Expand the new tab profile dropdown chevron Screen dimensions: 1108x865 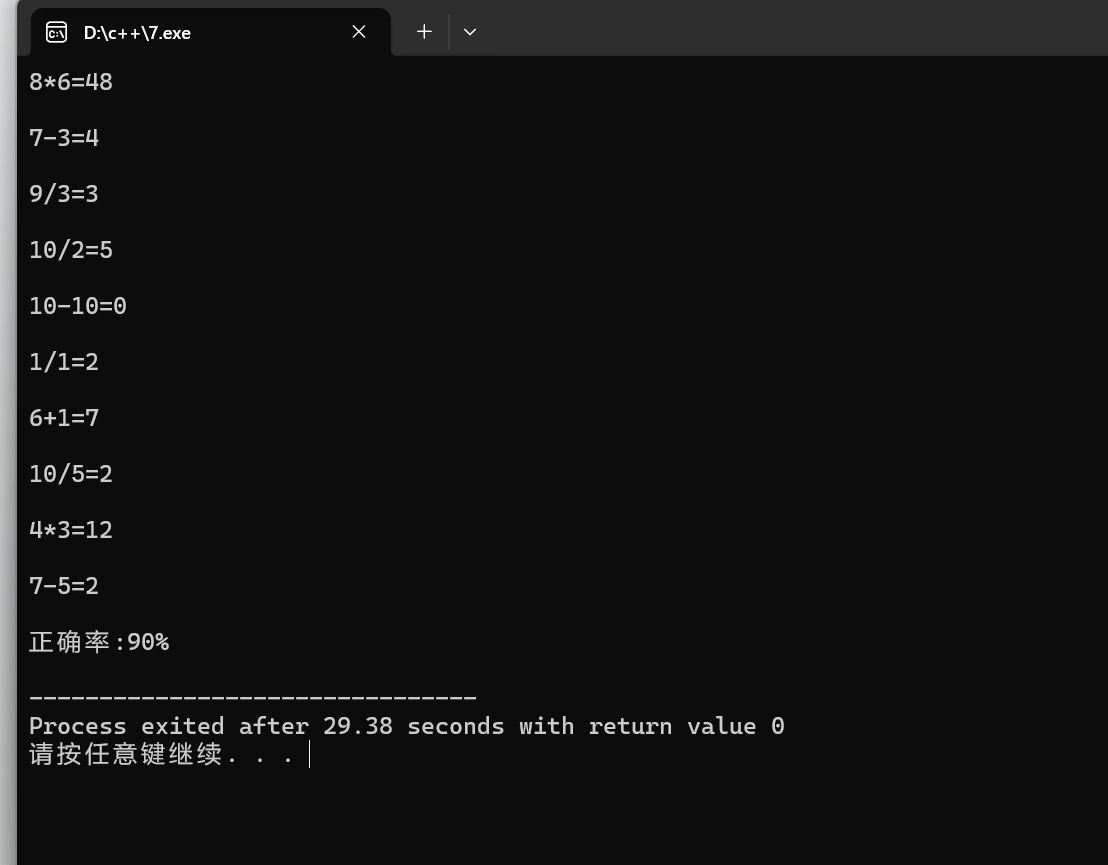470,32
